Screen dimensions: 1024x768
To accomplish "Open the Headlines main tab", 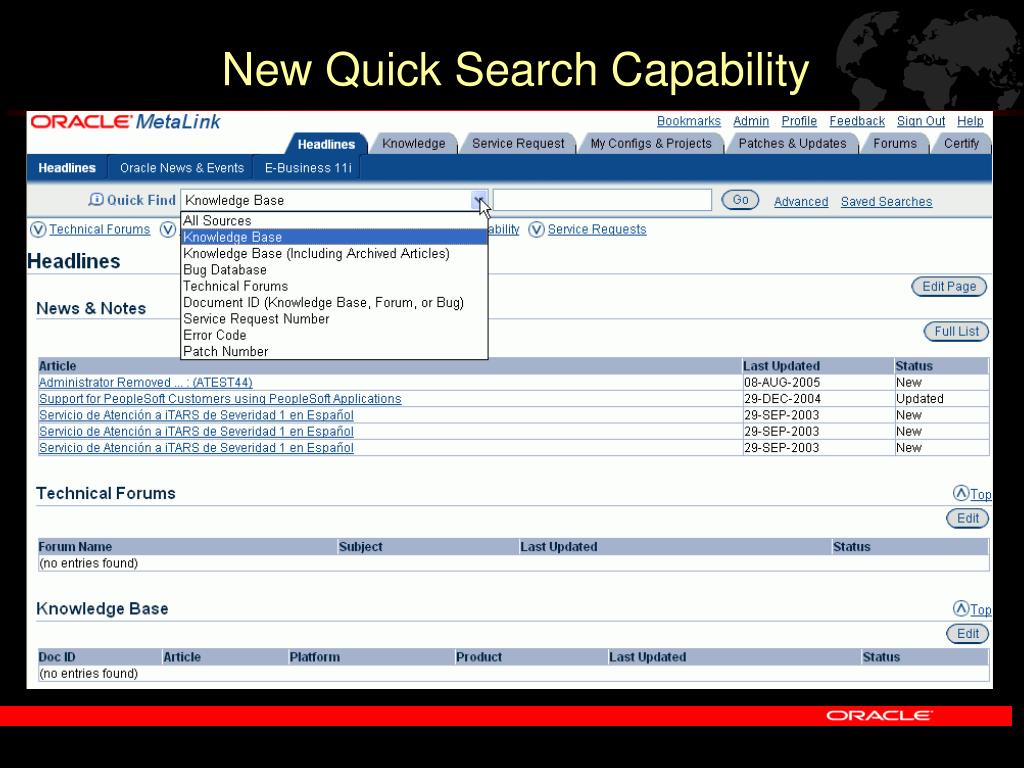I will click(x=326, y=144).
